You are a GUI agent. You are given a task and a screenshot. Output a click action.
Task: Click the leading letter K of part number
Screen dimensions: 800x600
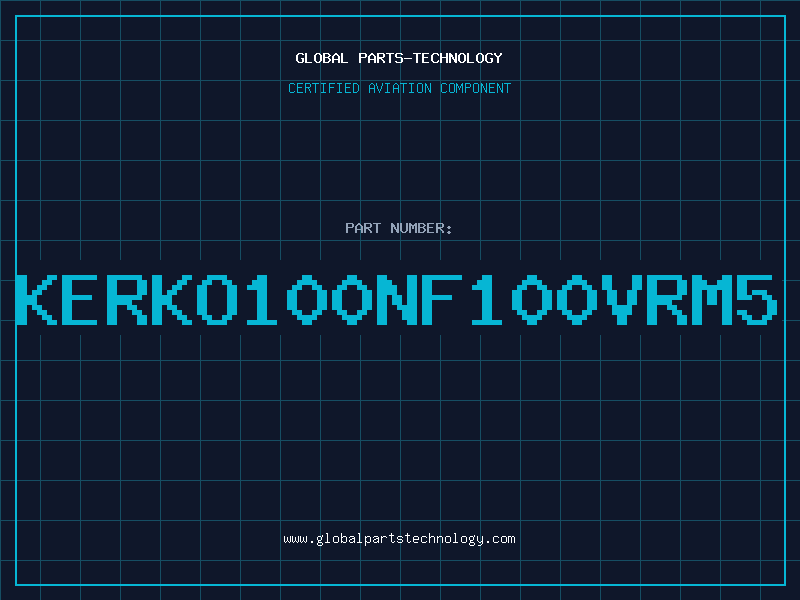[x=37, y=299]
